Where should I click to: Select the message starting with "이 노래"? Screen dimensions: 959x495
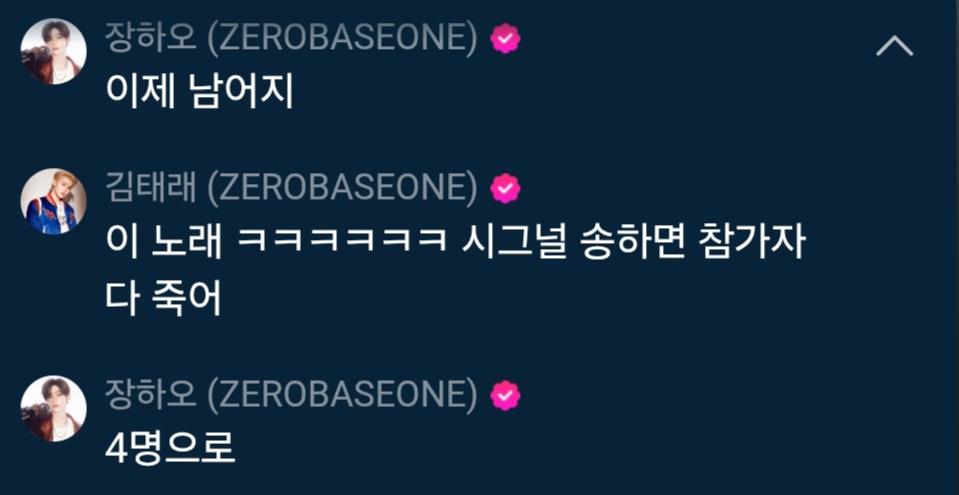[x=454, y=269]
